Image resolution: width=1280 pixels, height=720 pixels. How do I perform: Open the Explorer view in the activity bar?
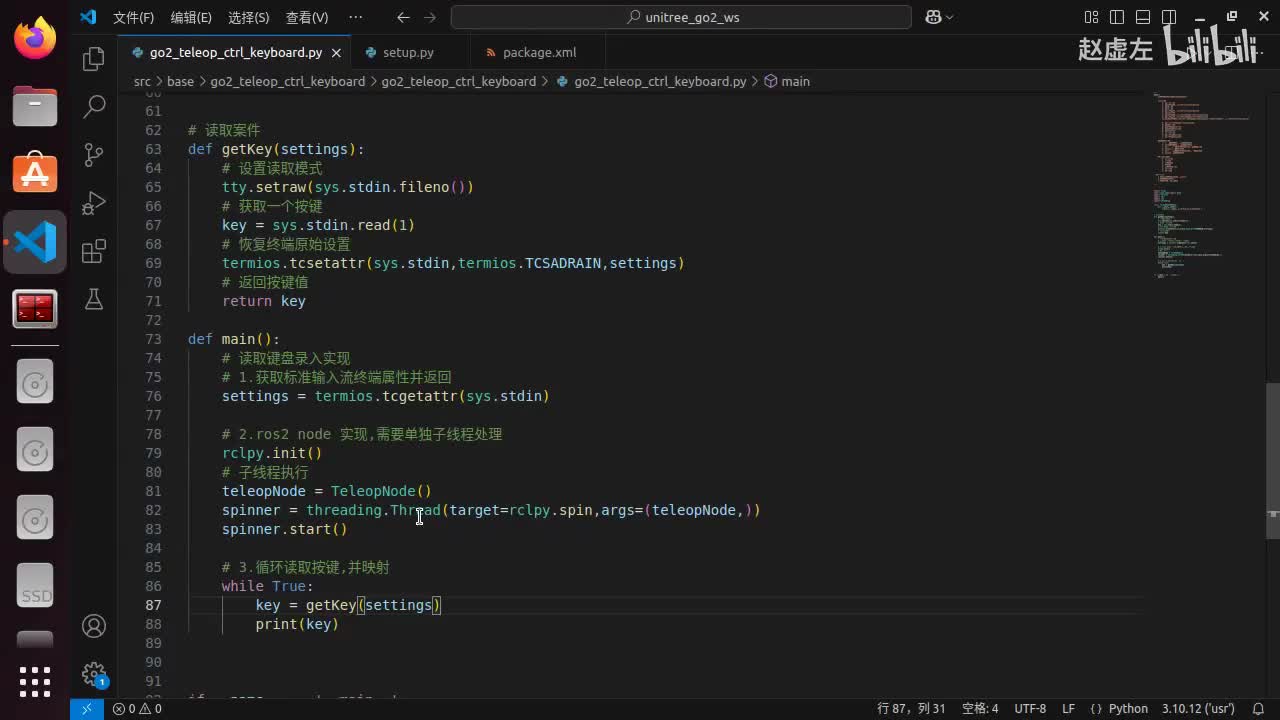click(x=94, y=59)
